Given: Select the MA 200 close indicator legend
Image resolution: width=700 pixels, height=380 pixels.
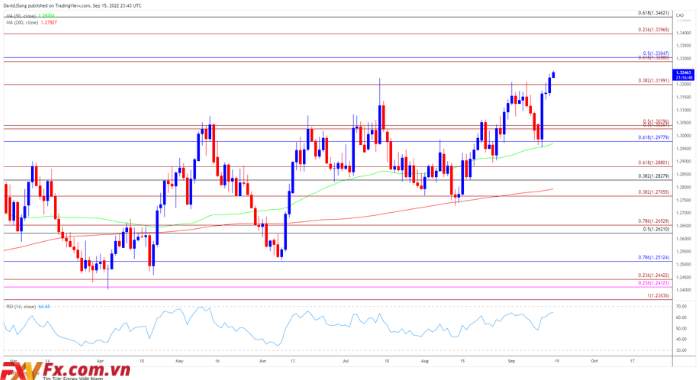Looking at the screenshot, I should (x=31, y=21).
